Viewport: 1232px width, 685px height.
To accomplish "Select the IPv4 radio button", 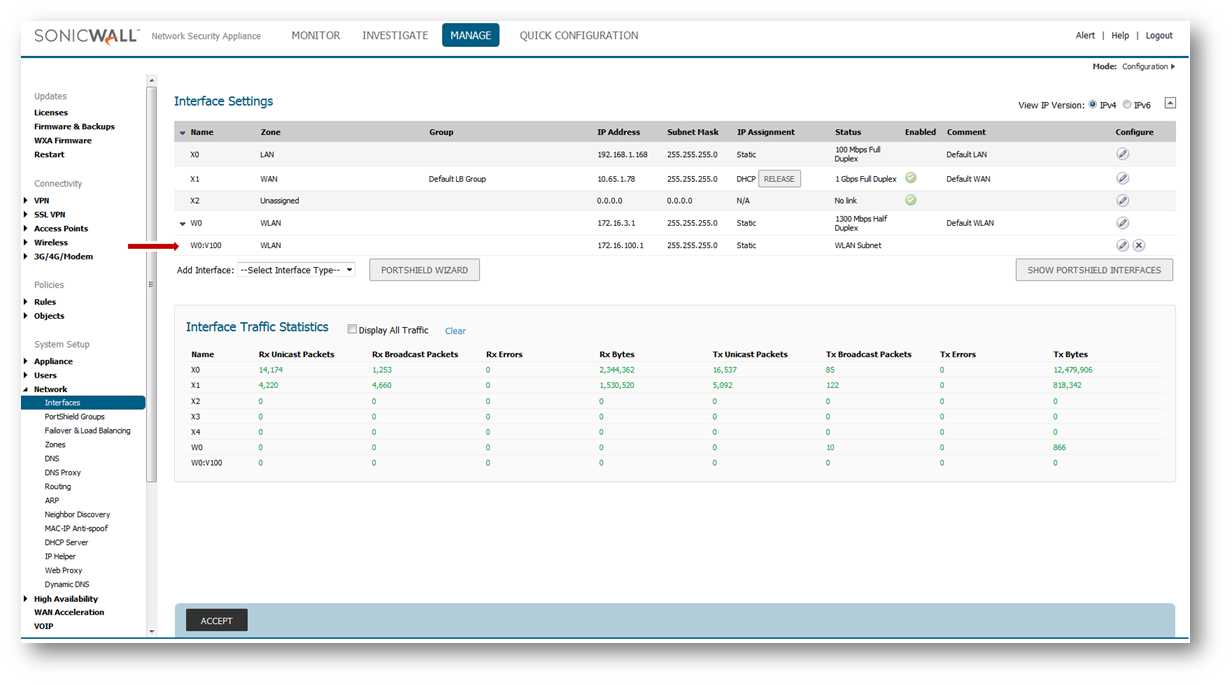I will [x=1093, y=104].
